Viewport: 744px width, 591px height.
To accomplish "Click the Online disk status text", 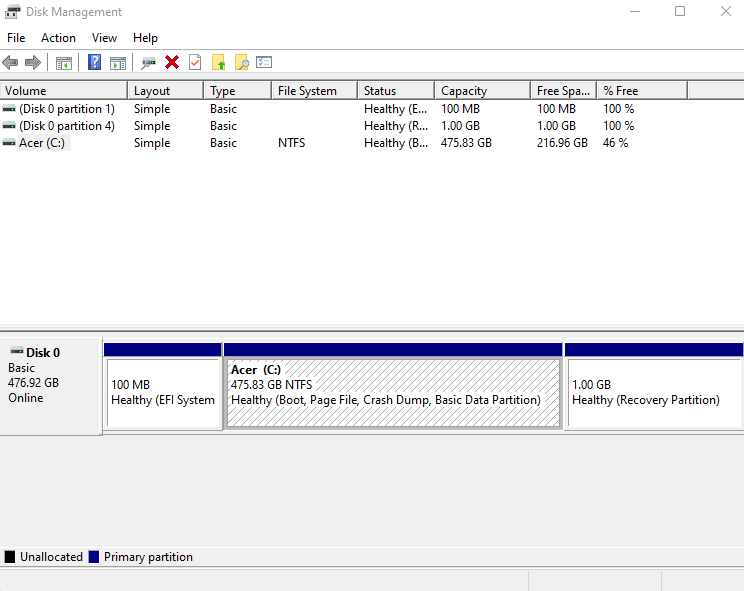I will (x=26, y=398).
